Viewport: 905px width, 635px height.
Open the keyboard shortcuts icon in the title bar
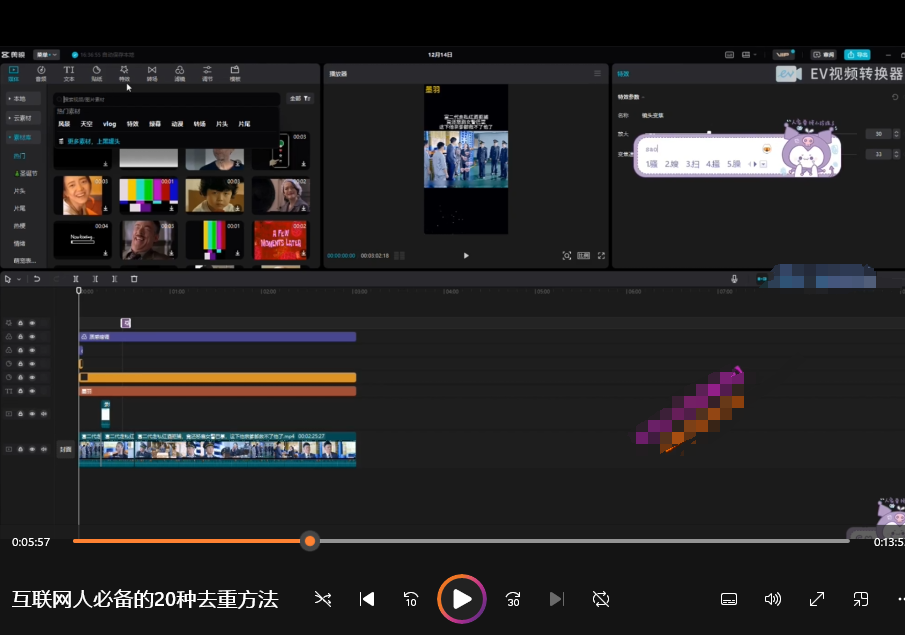pos(730,55)
